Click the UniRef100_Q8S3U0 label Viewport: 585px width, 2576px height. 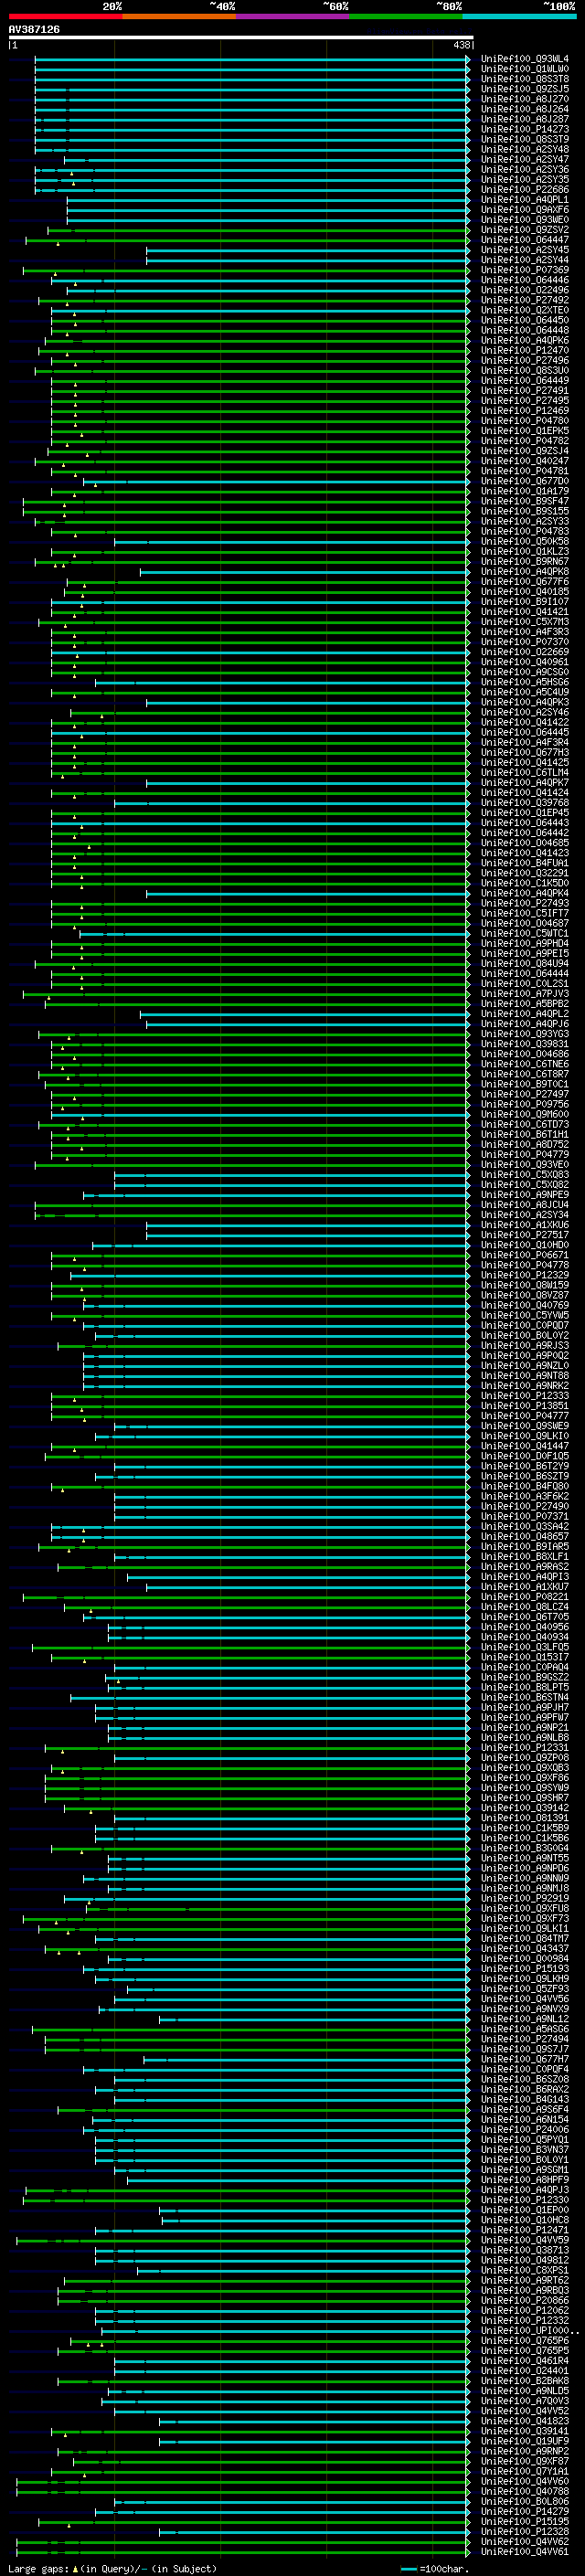(x=525, y=371)
